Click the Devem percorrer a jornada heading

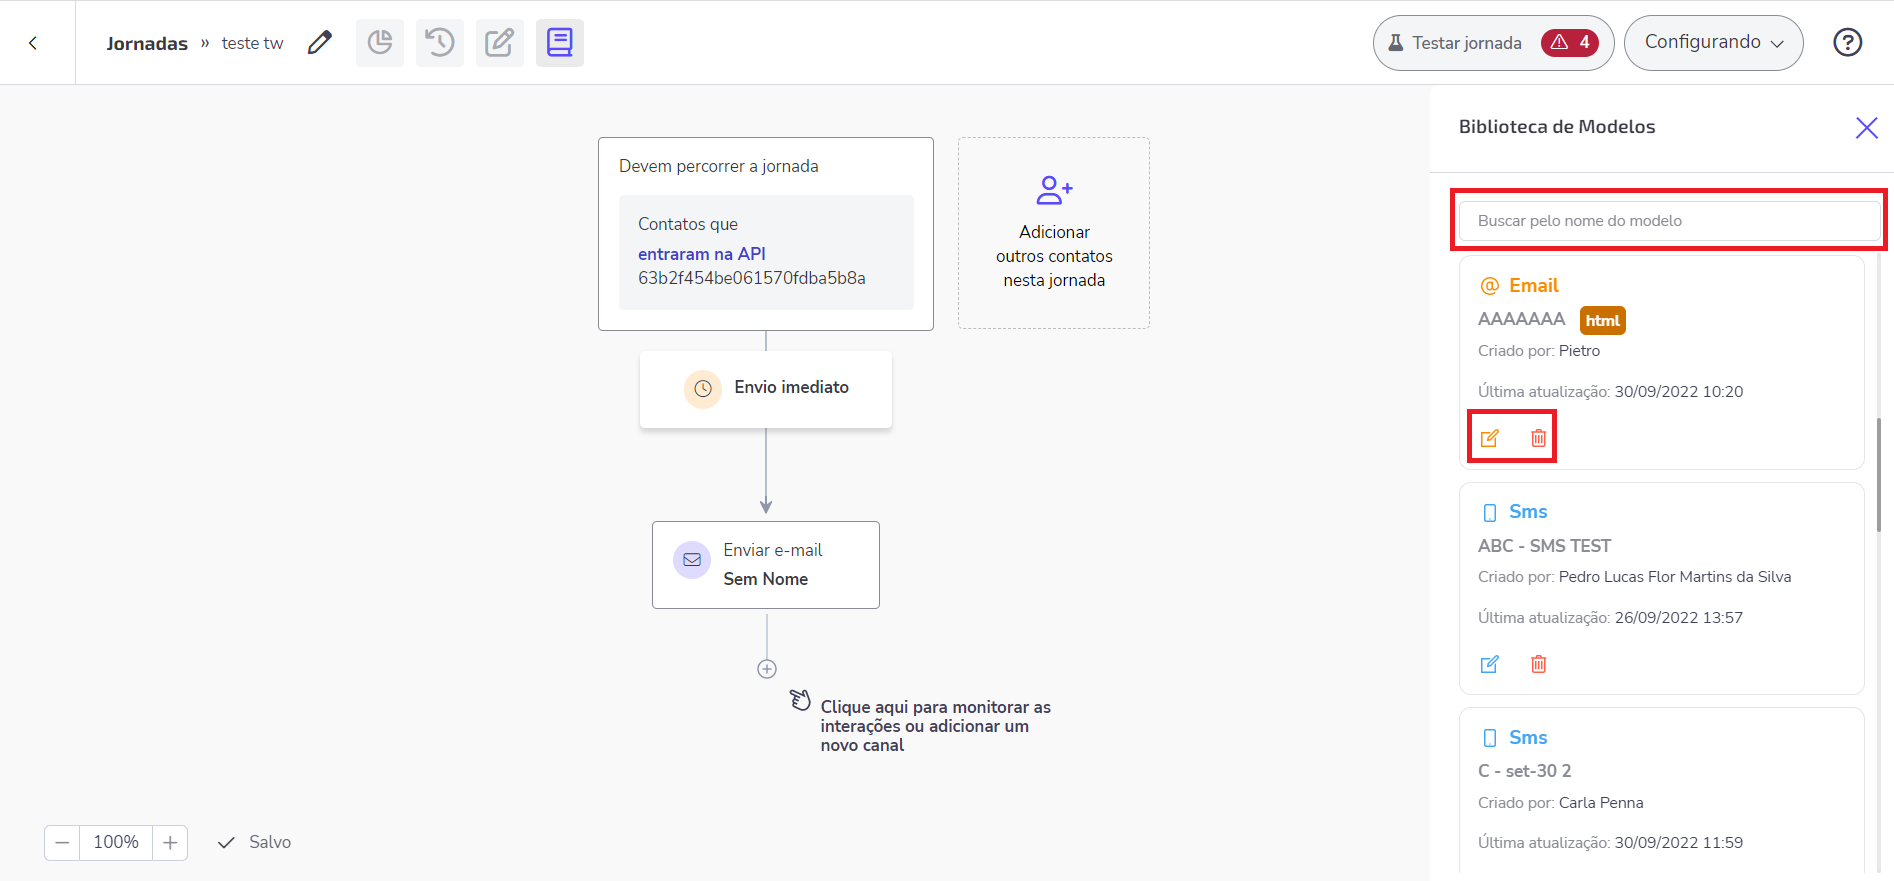(x=718, y=166)
